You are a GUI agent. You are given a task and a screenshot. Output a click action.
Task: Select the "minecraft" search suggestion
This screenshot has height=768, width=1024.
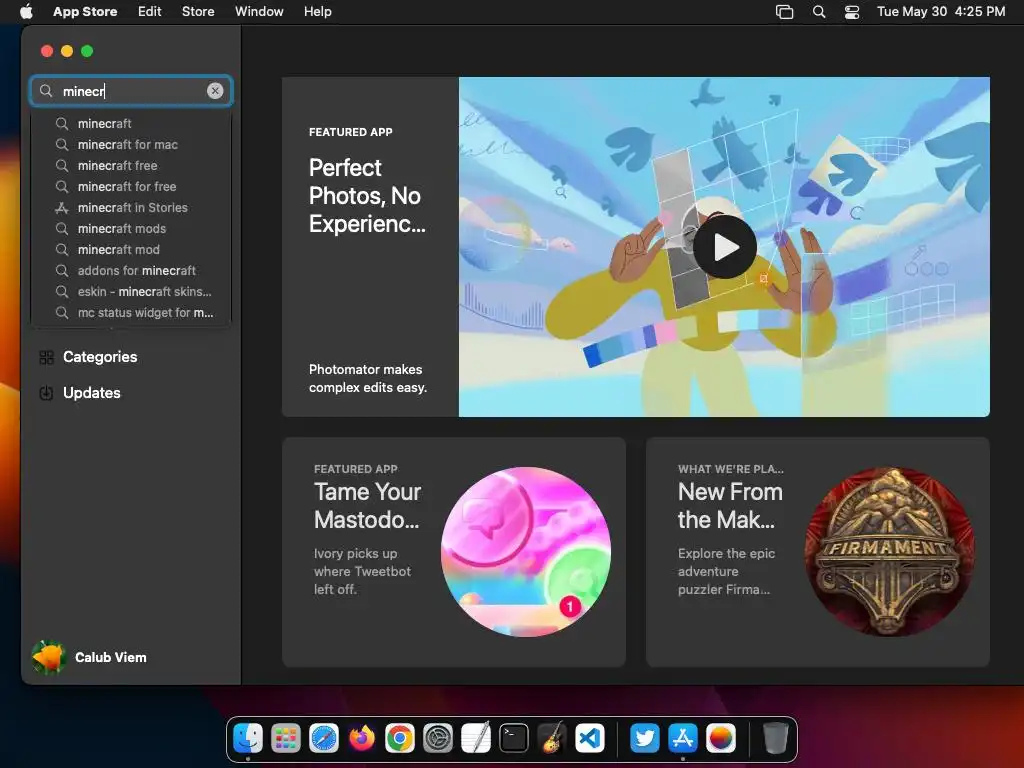[131, 123]
